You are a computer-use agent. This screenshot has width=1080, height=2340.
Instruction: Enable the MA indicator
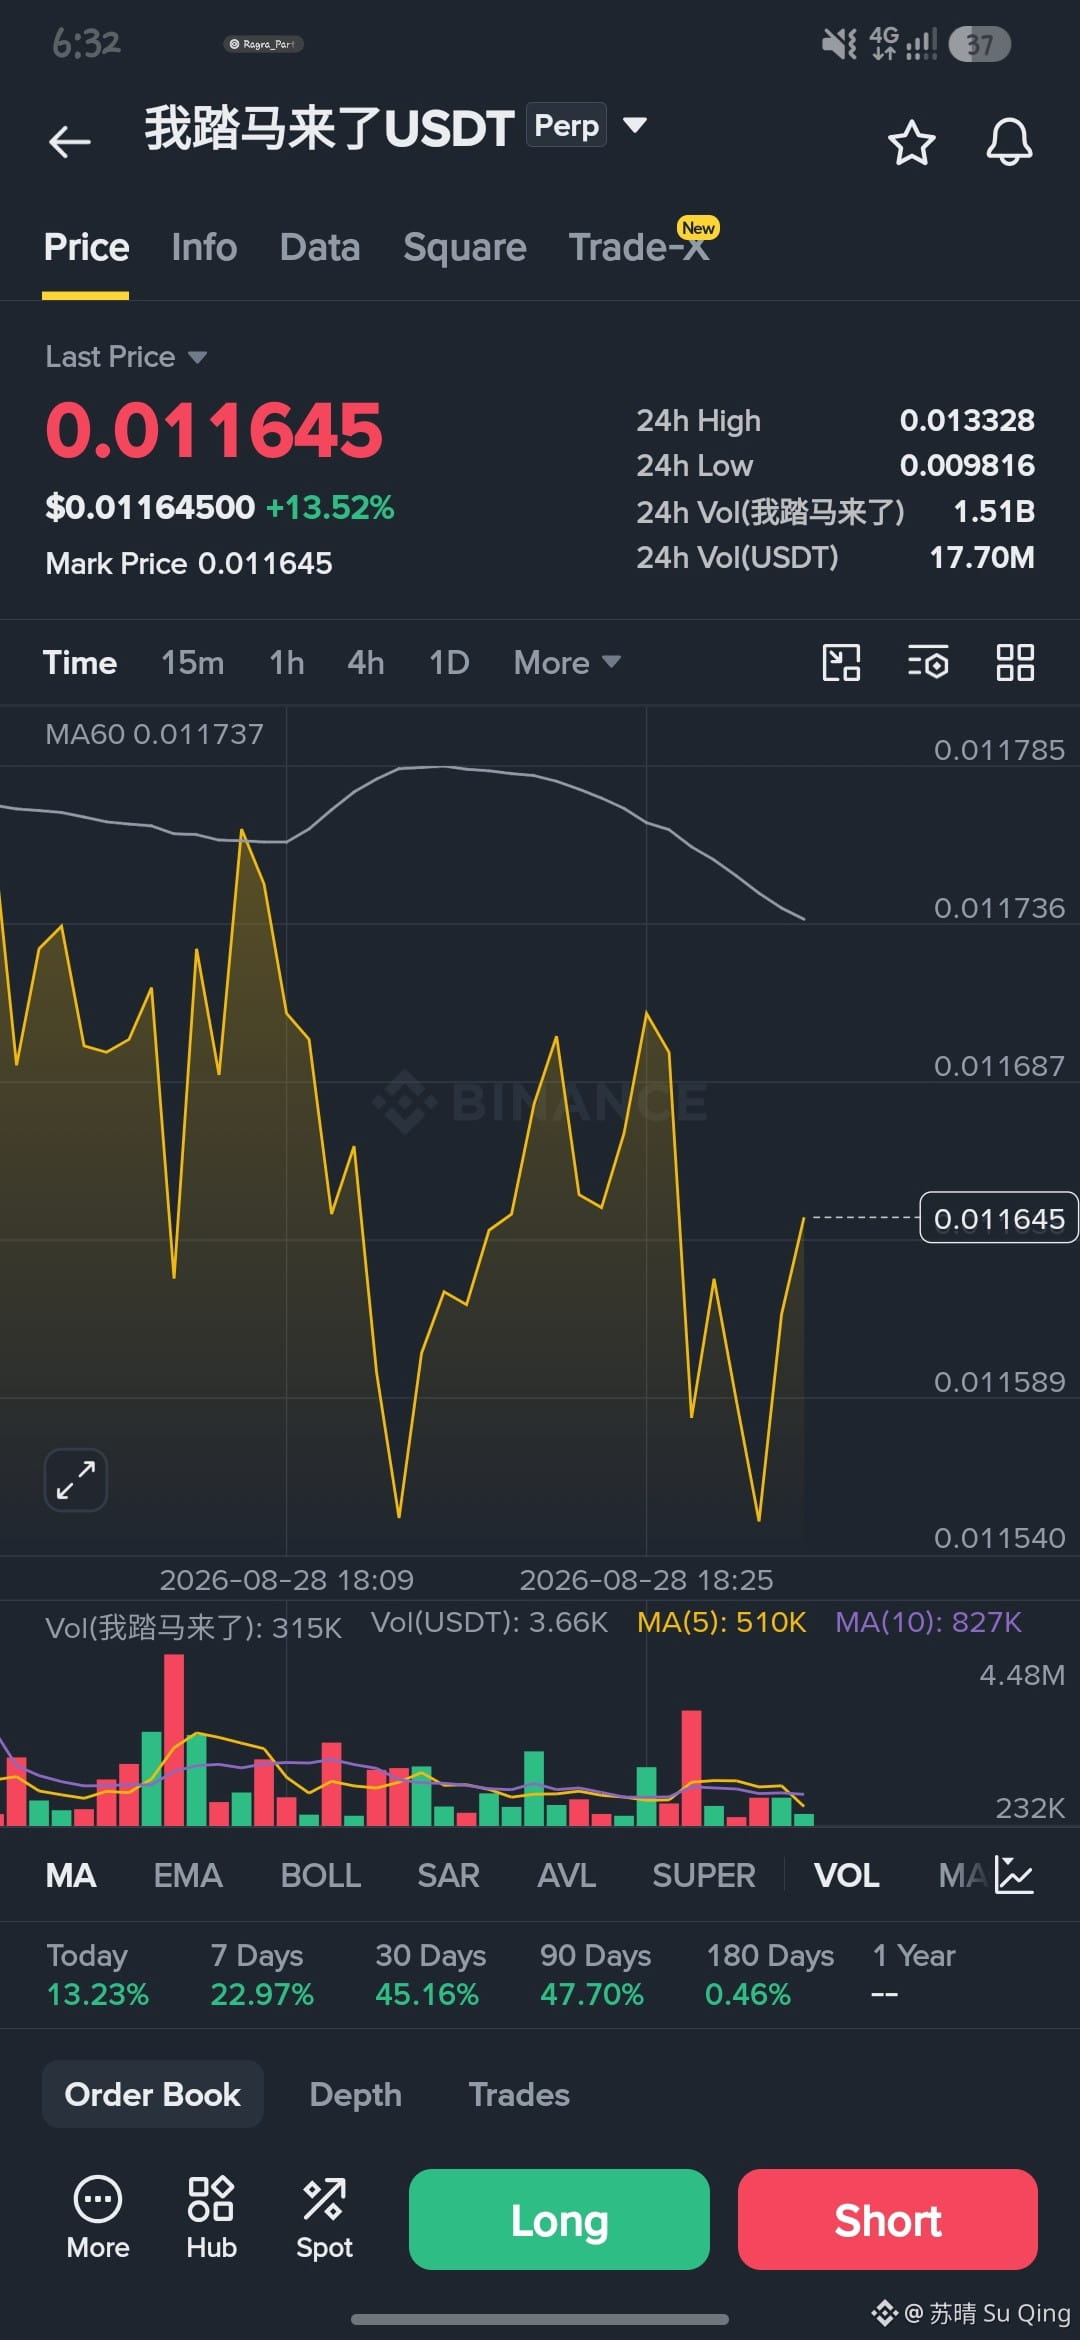71,1875
